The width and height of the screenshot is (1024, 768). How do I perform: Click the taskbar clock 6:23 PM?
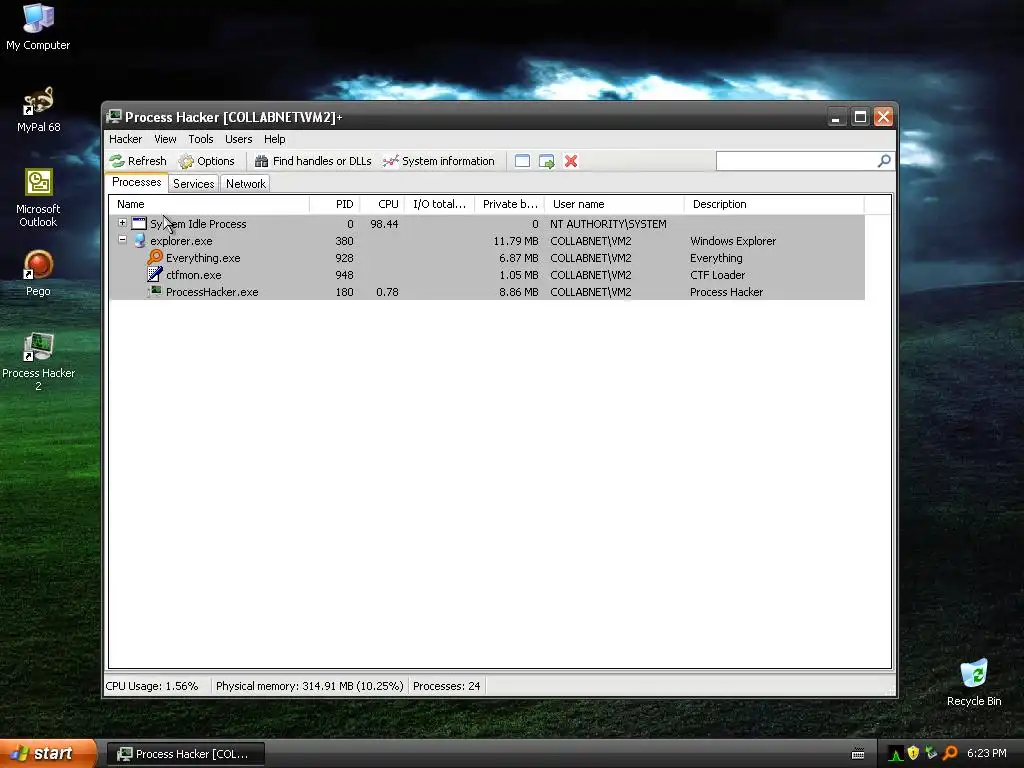tap(986, 754)
